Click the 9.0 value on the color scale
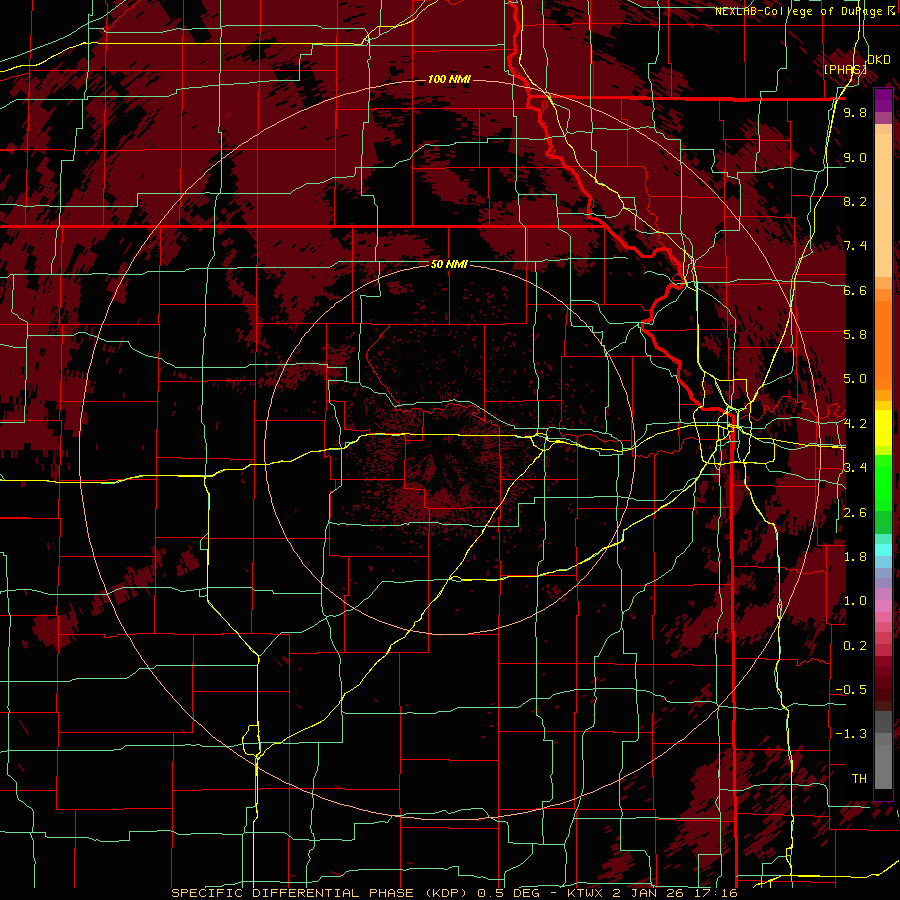 855,157
